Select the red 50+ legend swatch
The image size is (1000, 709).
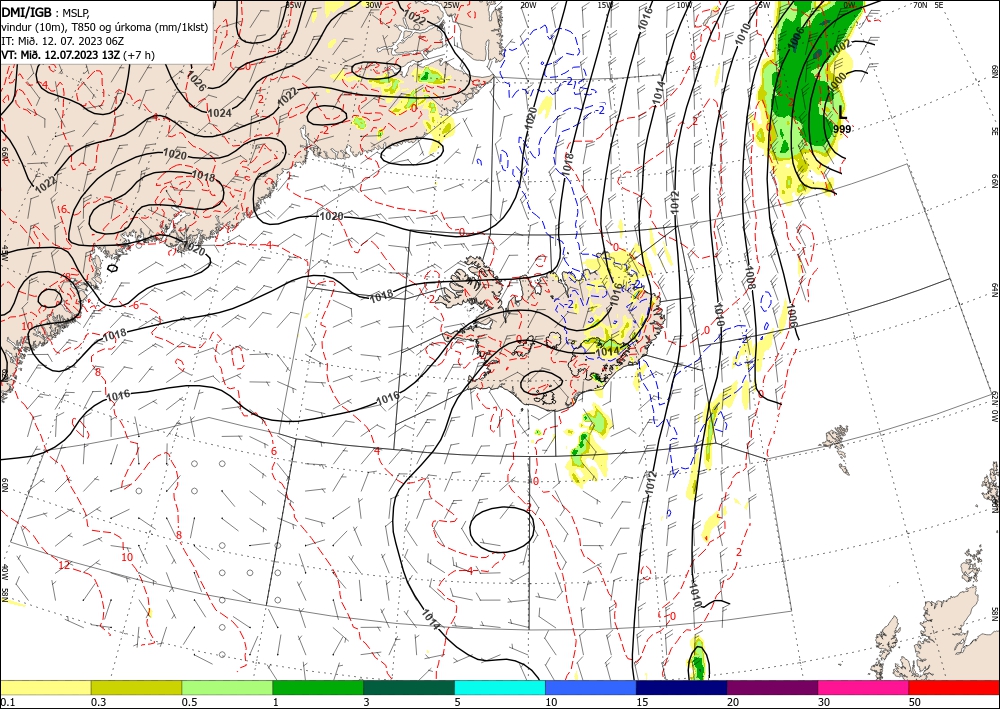tap(954, 687)
